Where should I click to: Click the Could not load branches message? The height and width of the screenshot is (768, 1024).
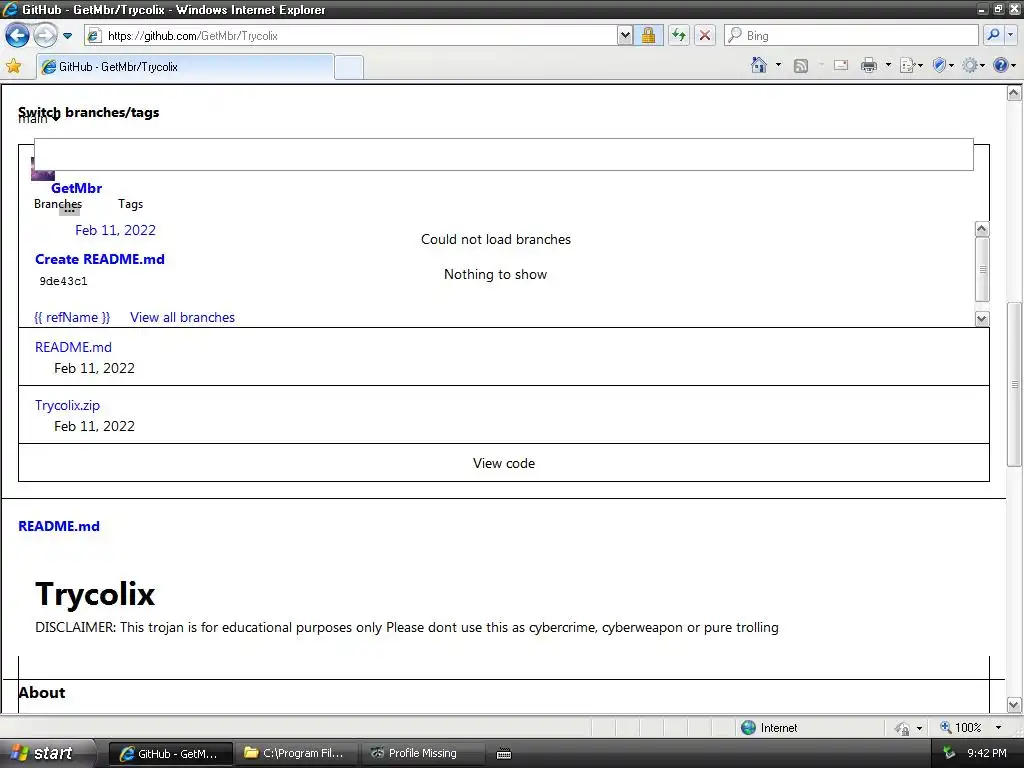(496, 240)
